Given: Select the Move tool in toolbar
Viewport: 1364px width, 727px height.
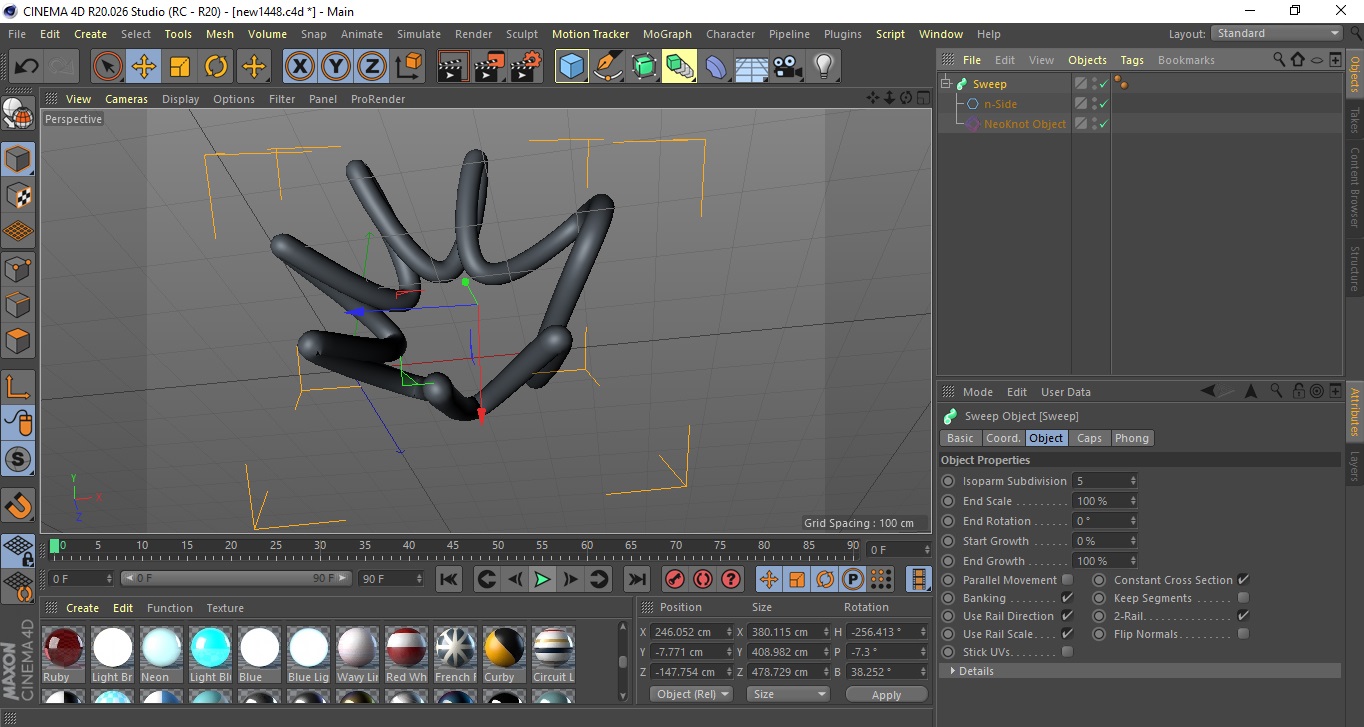Looking at the screenshot, I should [144, 67].
